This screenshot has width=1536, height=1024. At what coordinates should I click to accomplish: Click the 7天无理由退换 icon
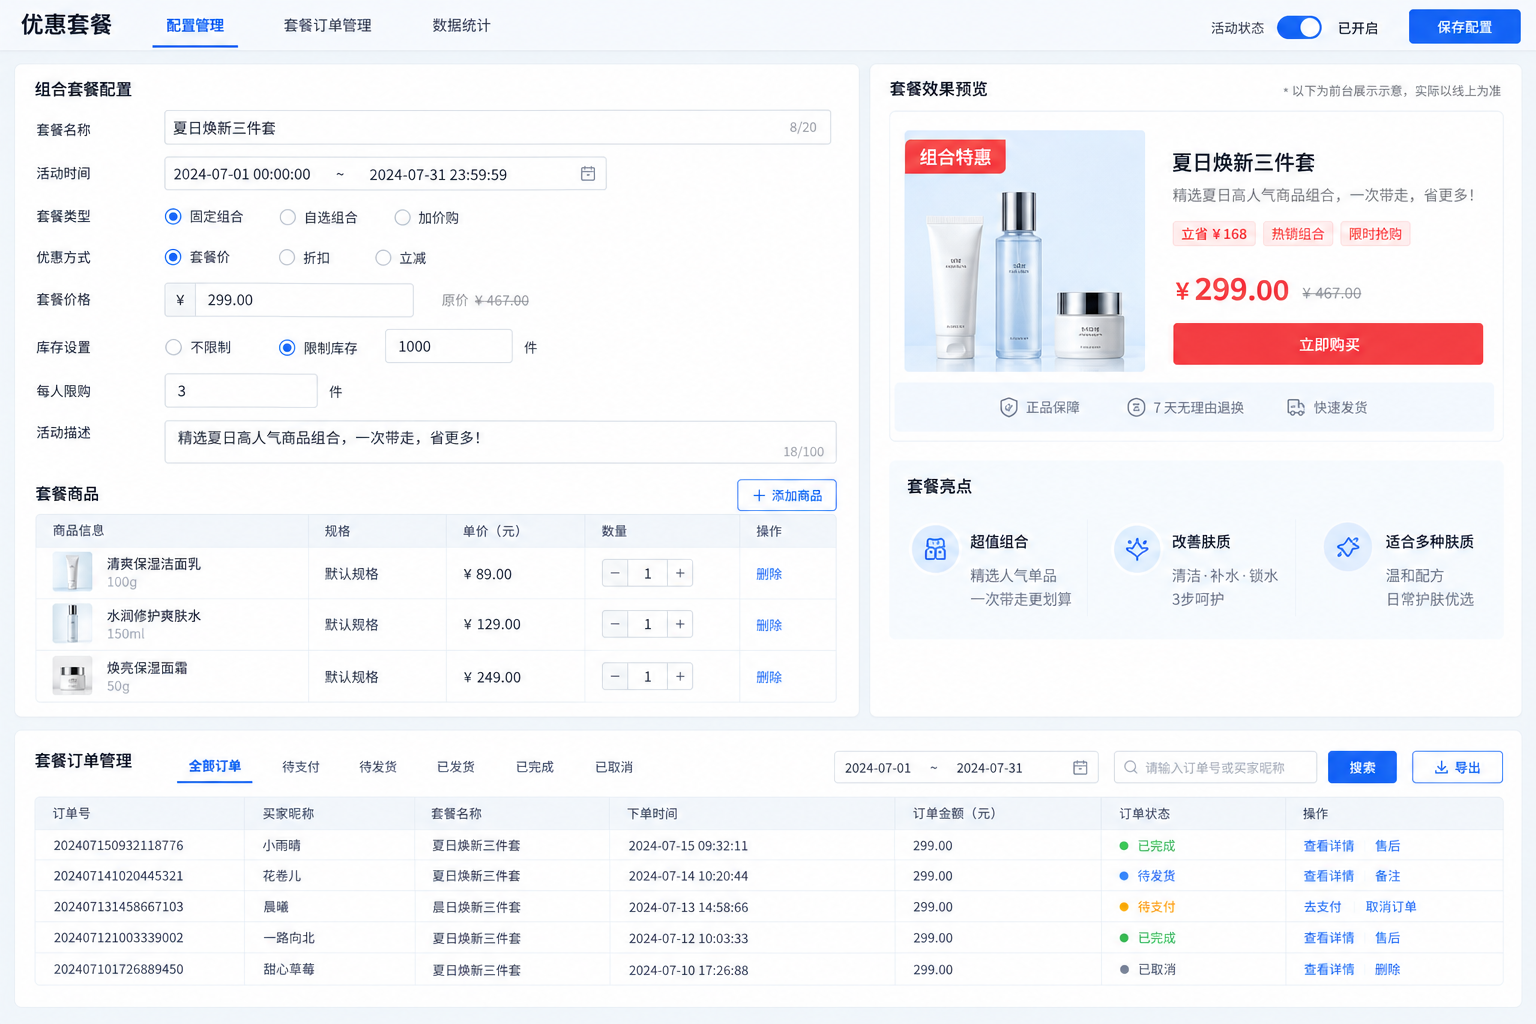coord(1136,407)
